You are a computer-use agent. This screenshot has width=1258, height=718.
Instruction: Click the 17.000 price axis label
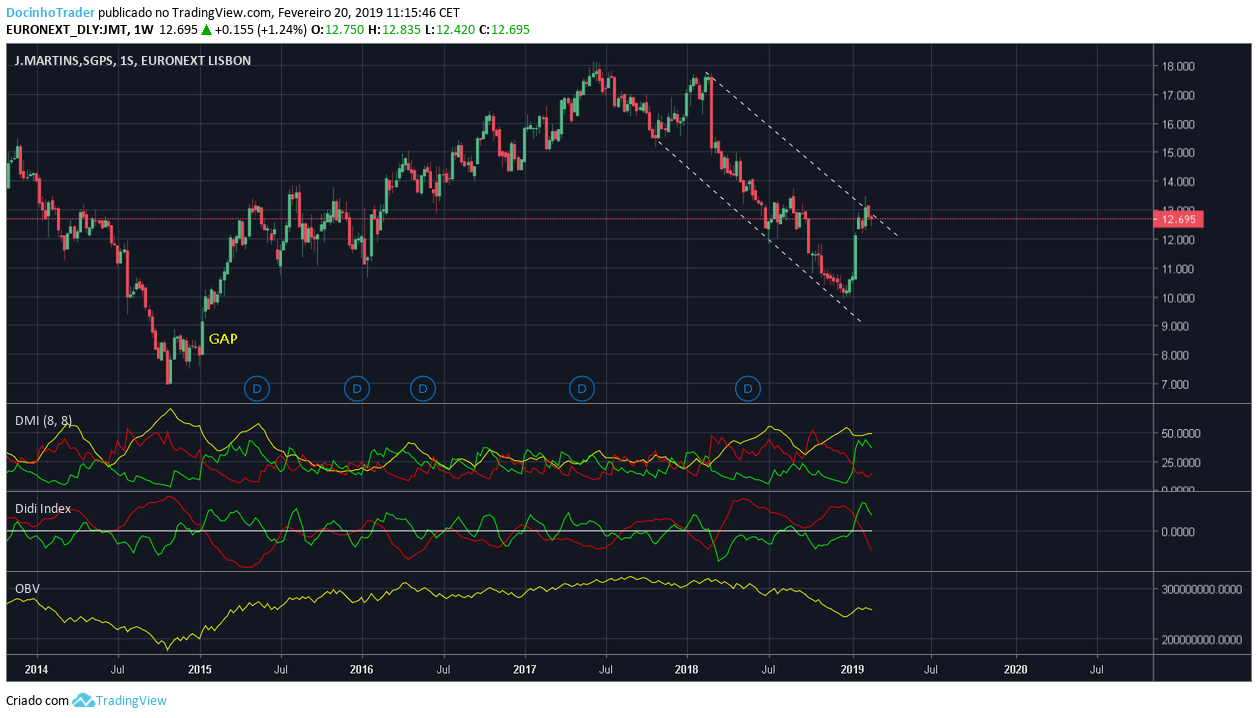click(1178, 96)
